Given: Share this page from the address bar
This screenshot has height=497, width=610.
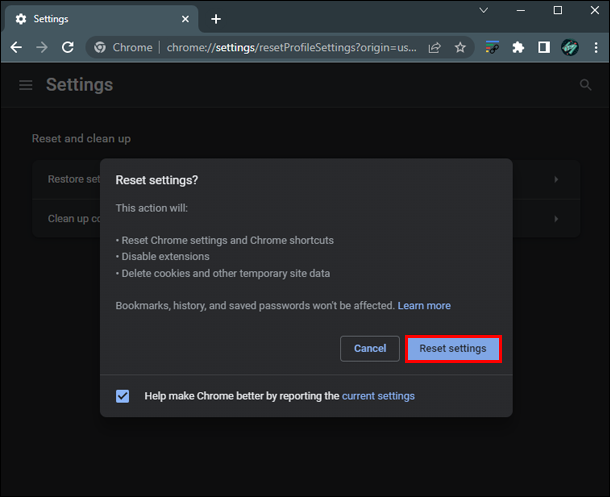Looking at the screenshot, I should click(435, 47).
